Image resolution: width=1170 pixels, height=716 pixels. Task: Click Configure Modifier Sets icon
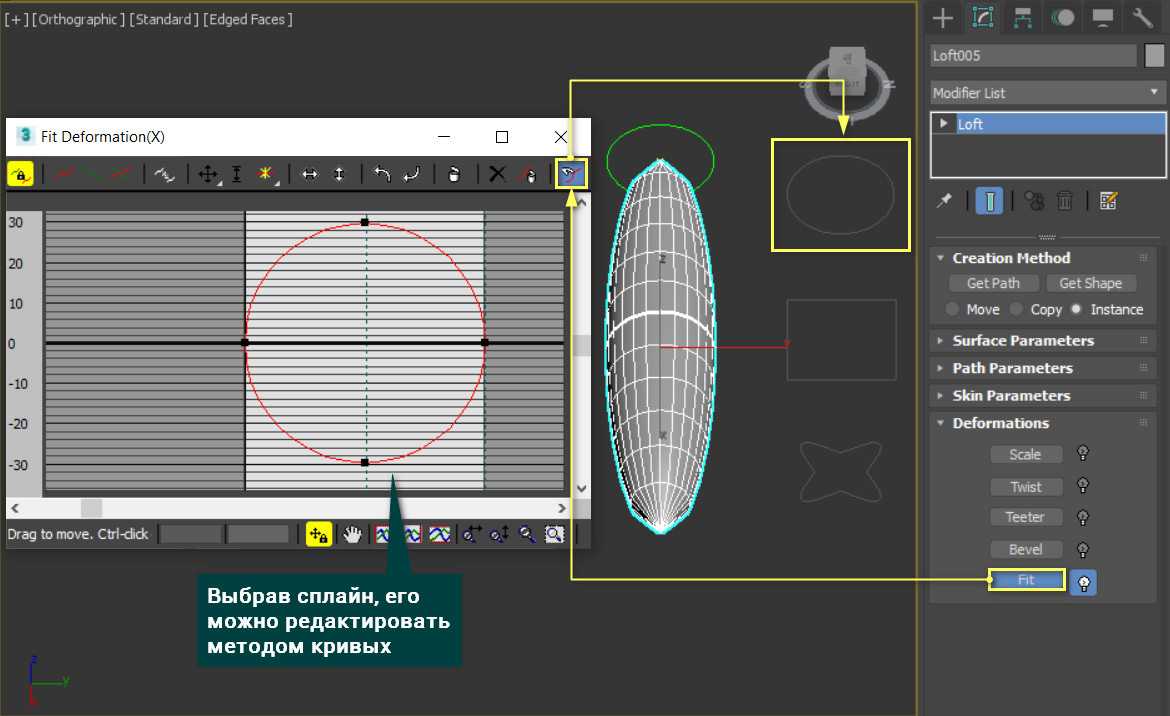(x=1107, y=201)
